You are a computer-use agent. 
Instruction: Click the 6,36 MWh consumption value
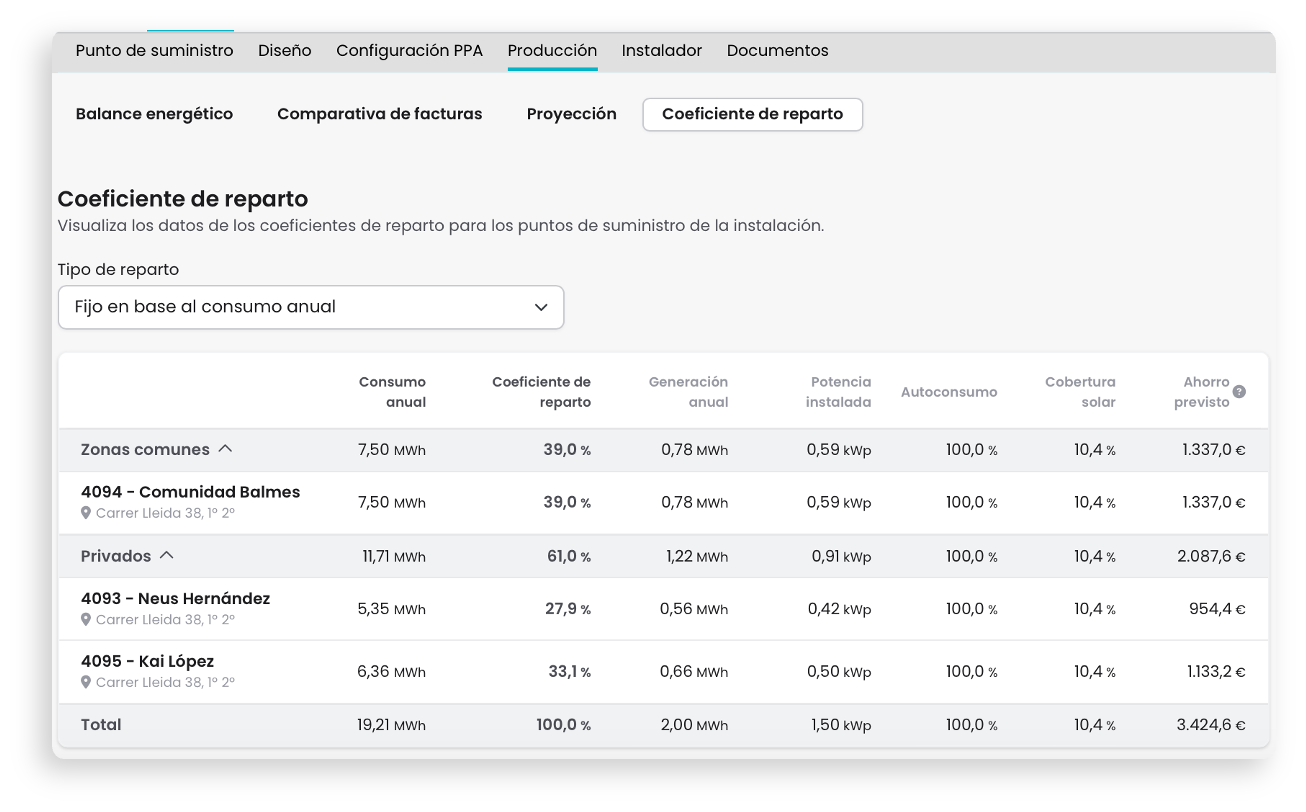[x=392, y=671]
